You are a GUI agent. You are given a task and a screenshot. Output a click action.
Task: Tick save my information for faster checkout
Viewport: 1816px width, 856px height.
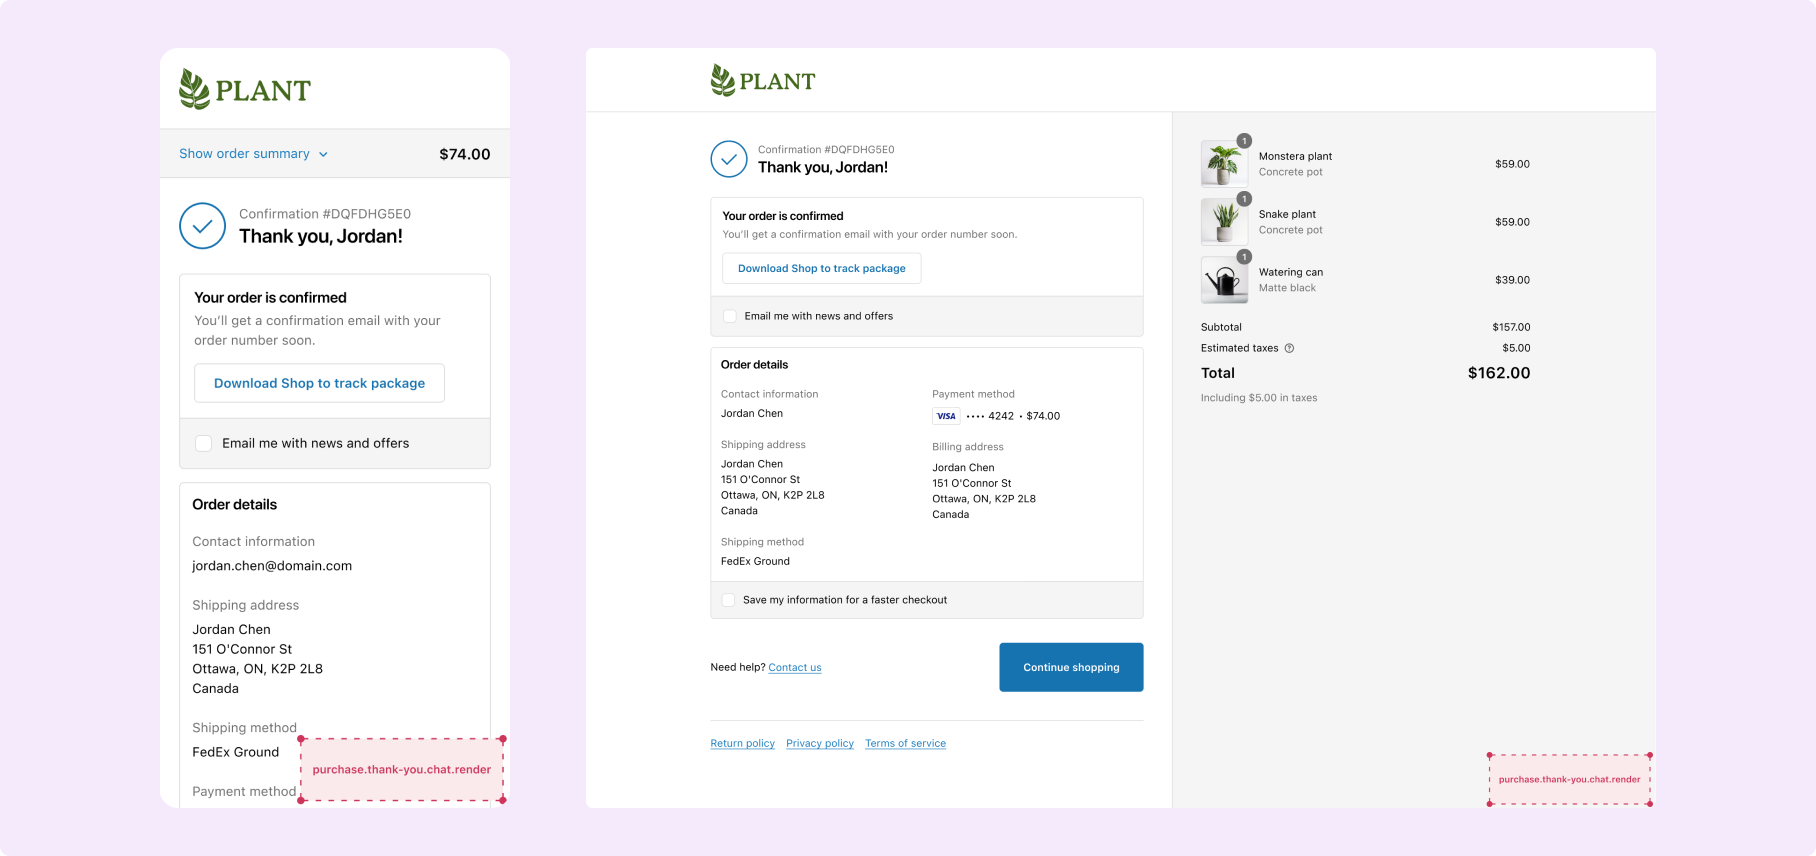click(728, 600)
